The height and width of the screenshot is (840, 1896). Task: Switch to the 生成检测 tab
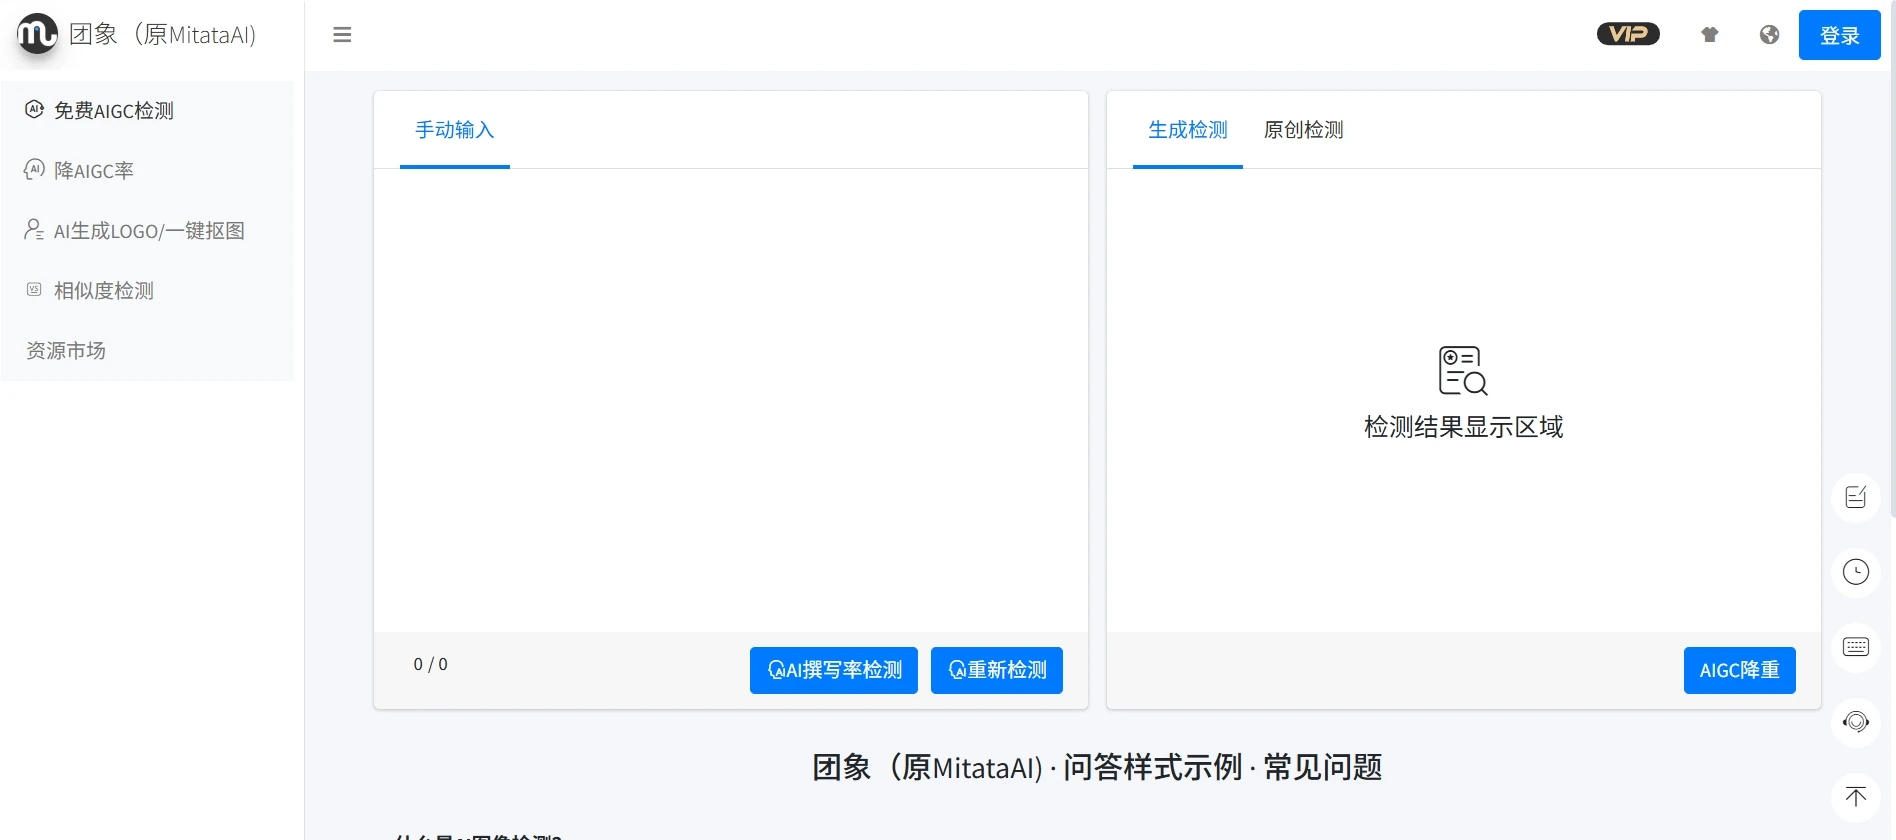[1188, 130]
